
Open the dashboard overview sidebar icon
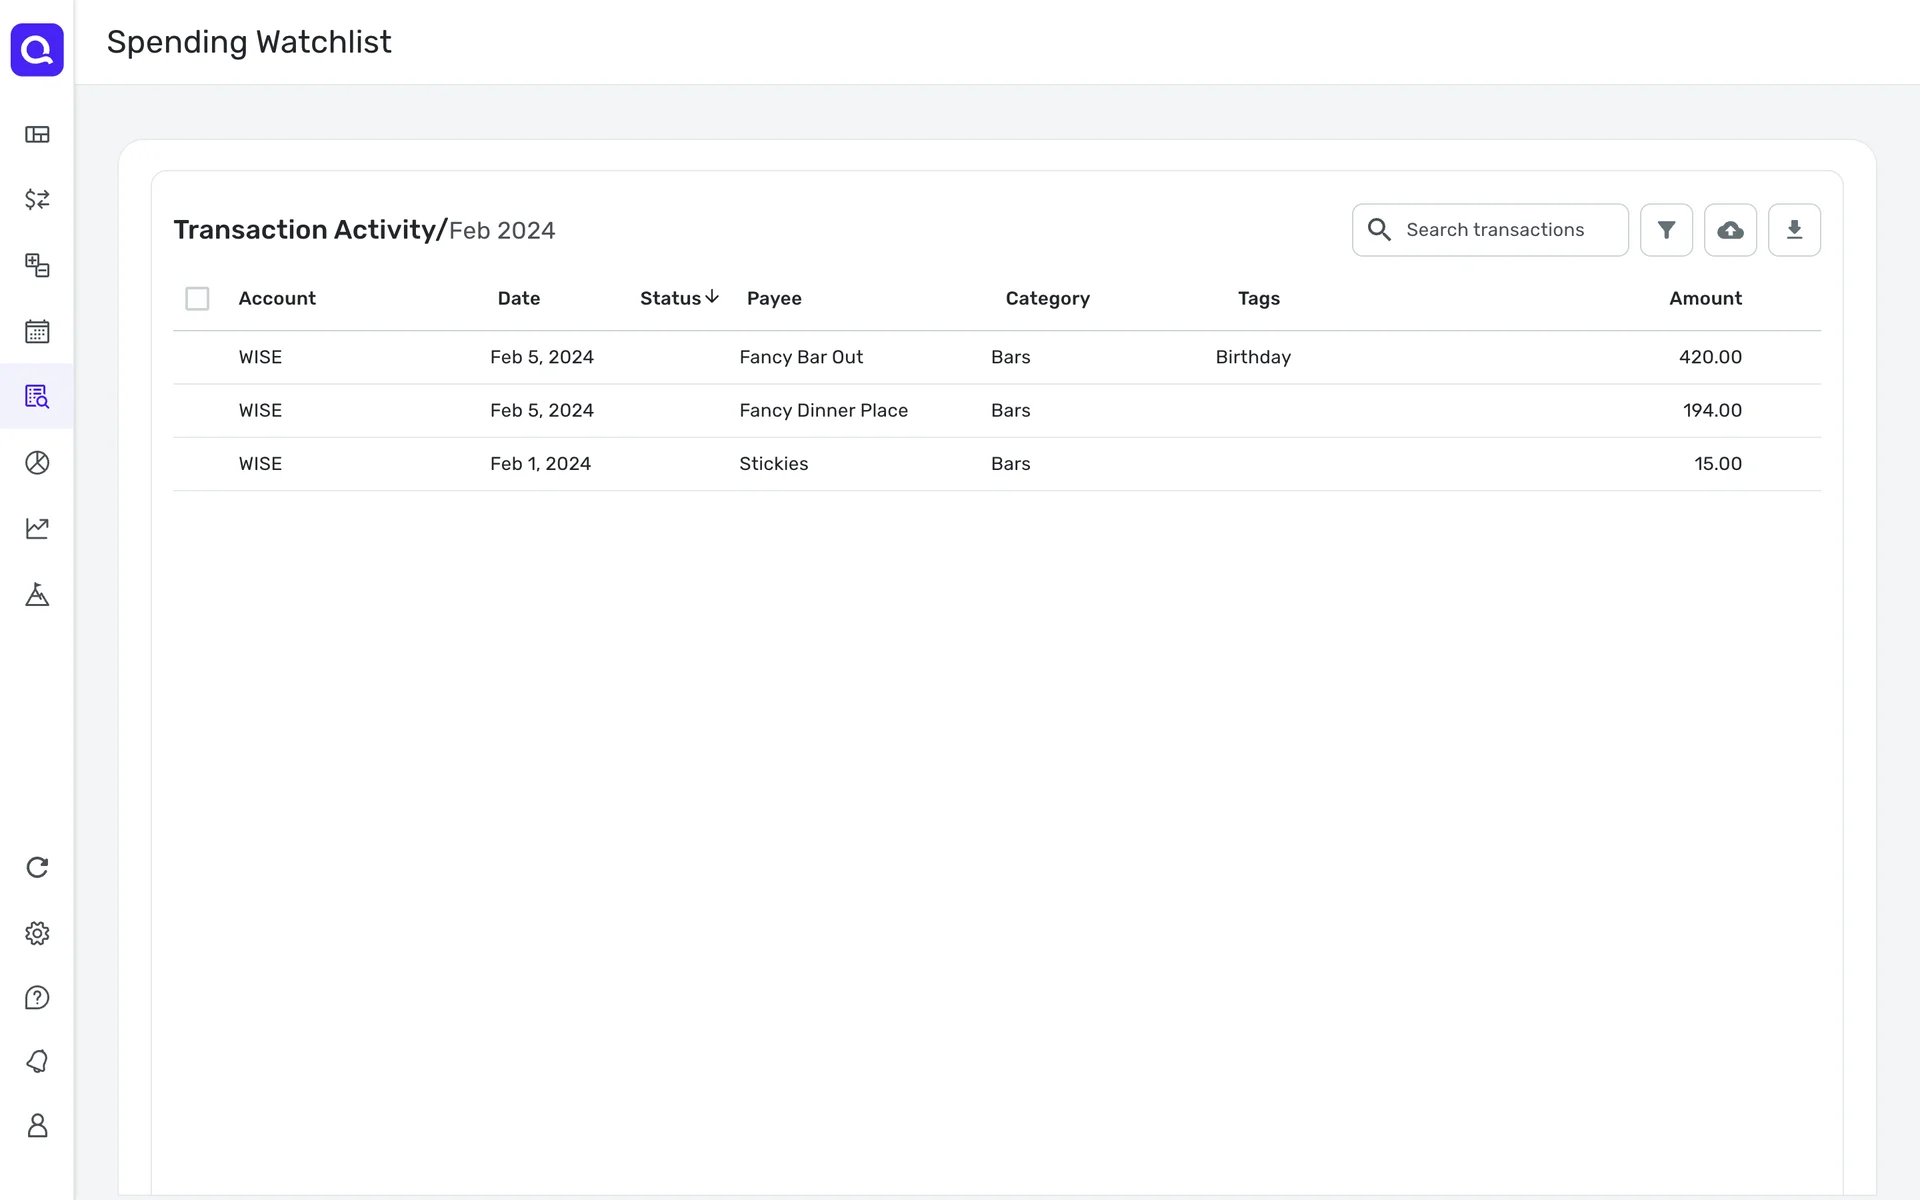point(37,135)
